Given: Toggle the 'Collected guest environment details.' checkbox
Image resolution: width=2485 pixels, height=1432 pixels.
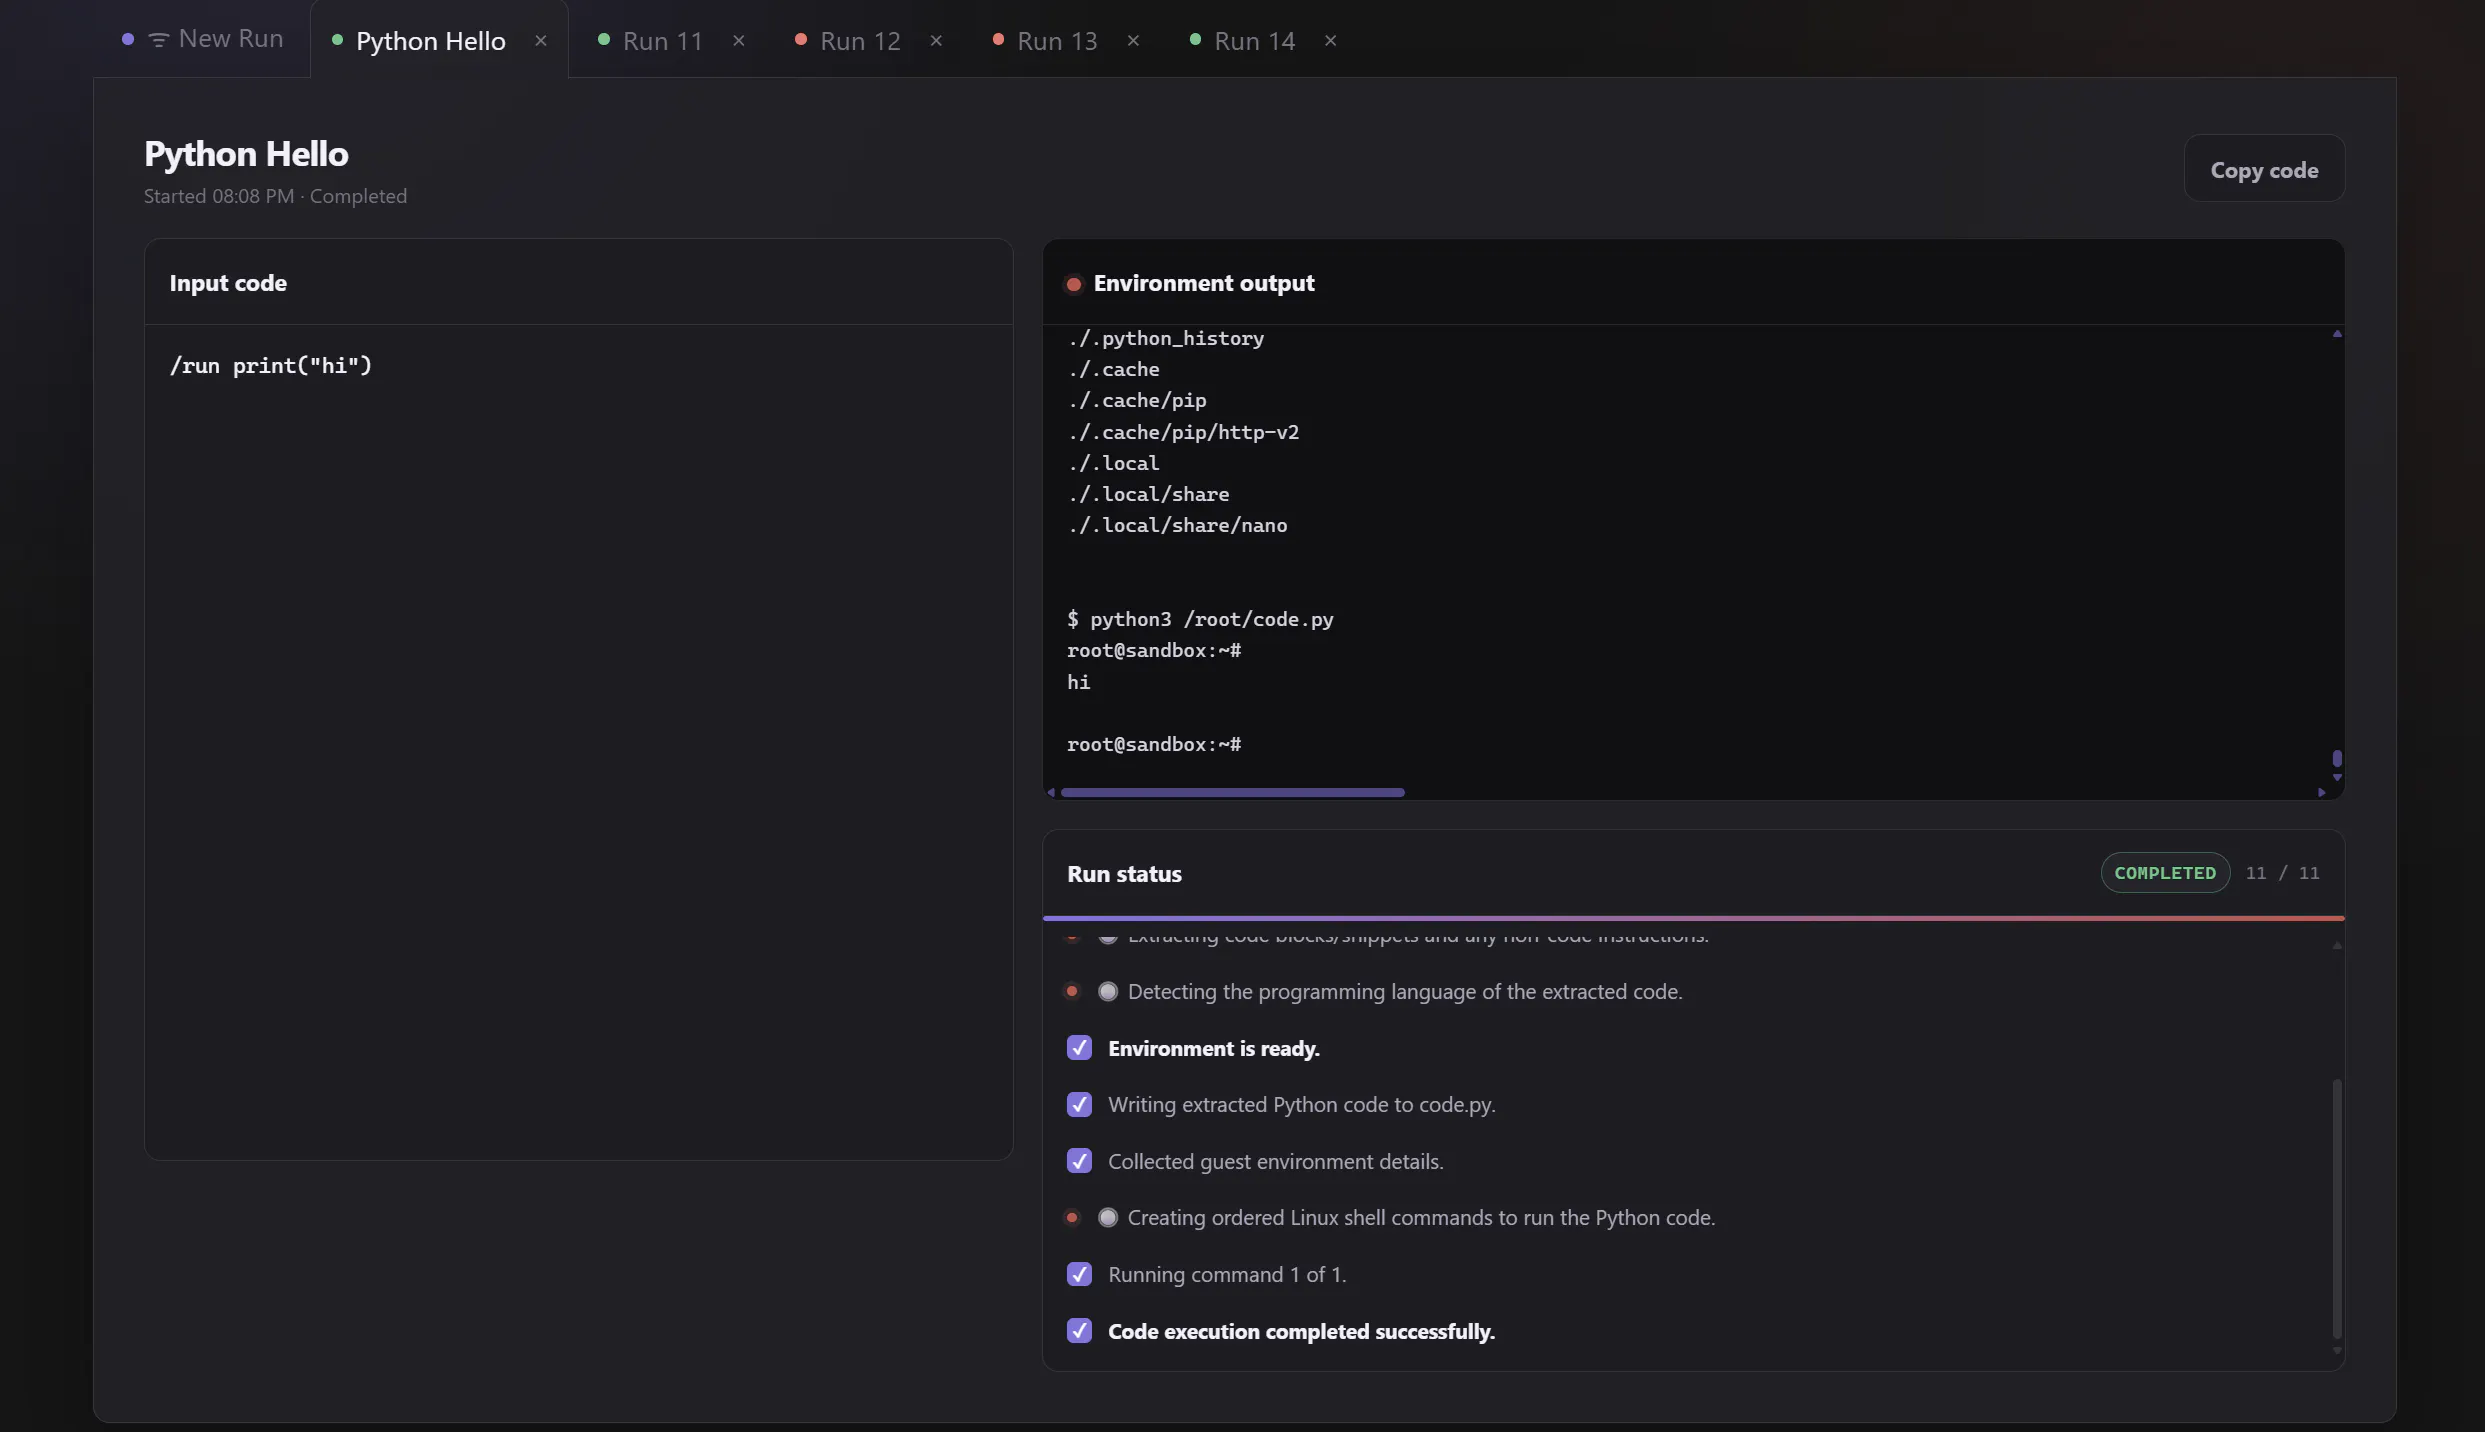Looking at the screenshot, I should 1079,1161.
